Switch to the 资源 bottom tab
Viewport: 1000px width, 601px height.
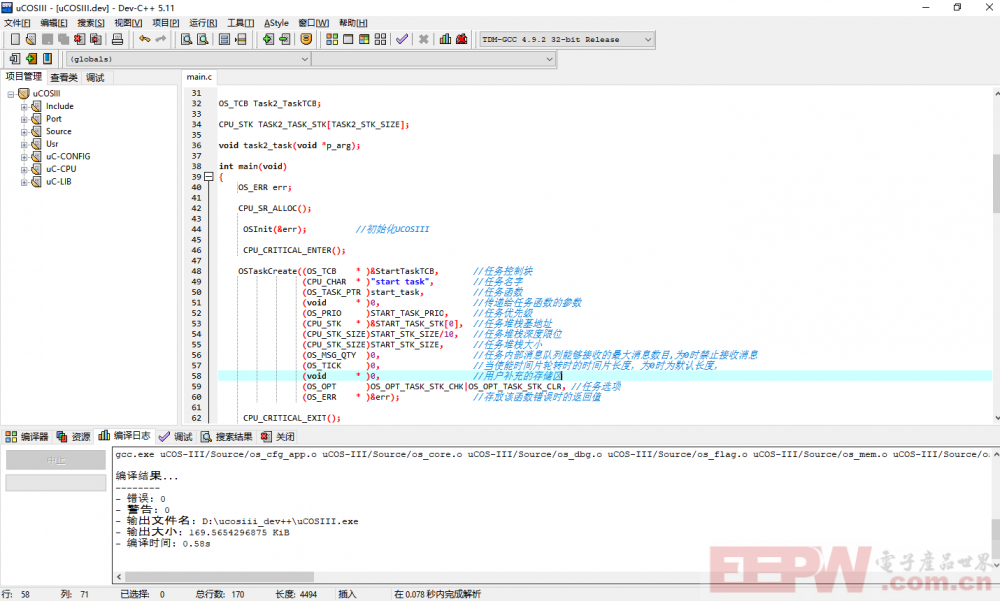coord(73,436)
